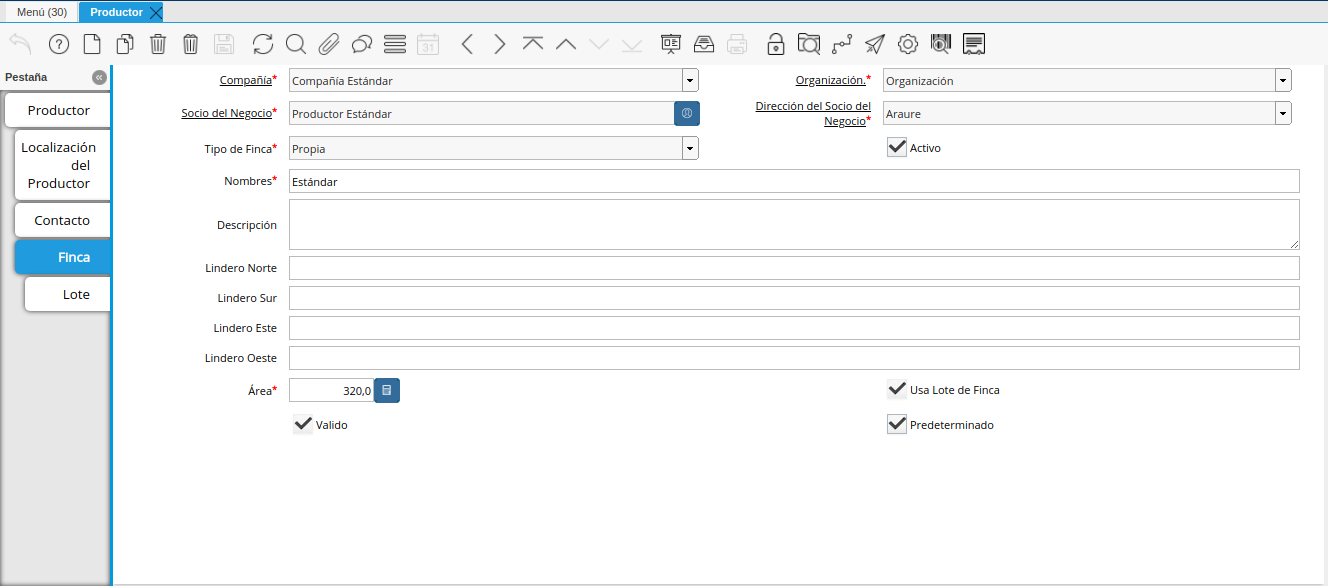Open the workflow nodes icon
1328x587 pixels.
point(842,44)
